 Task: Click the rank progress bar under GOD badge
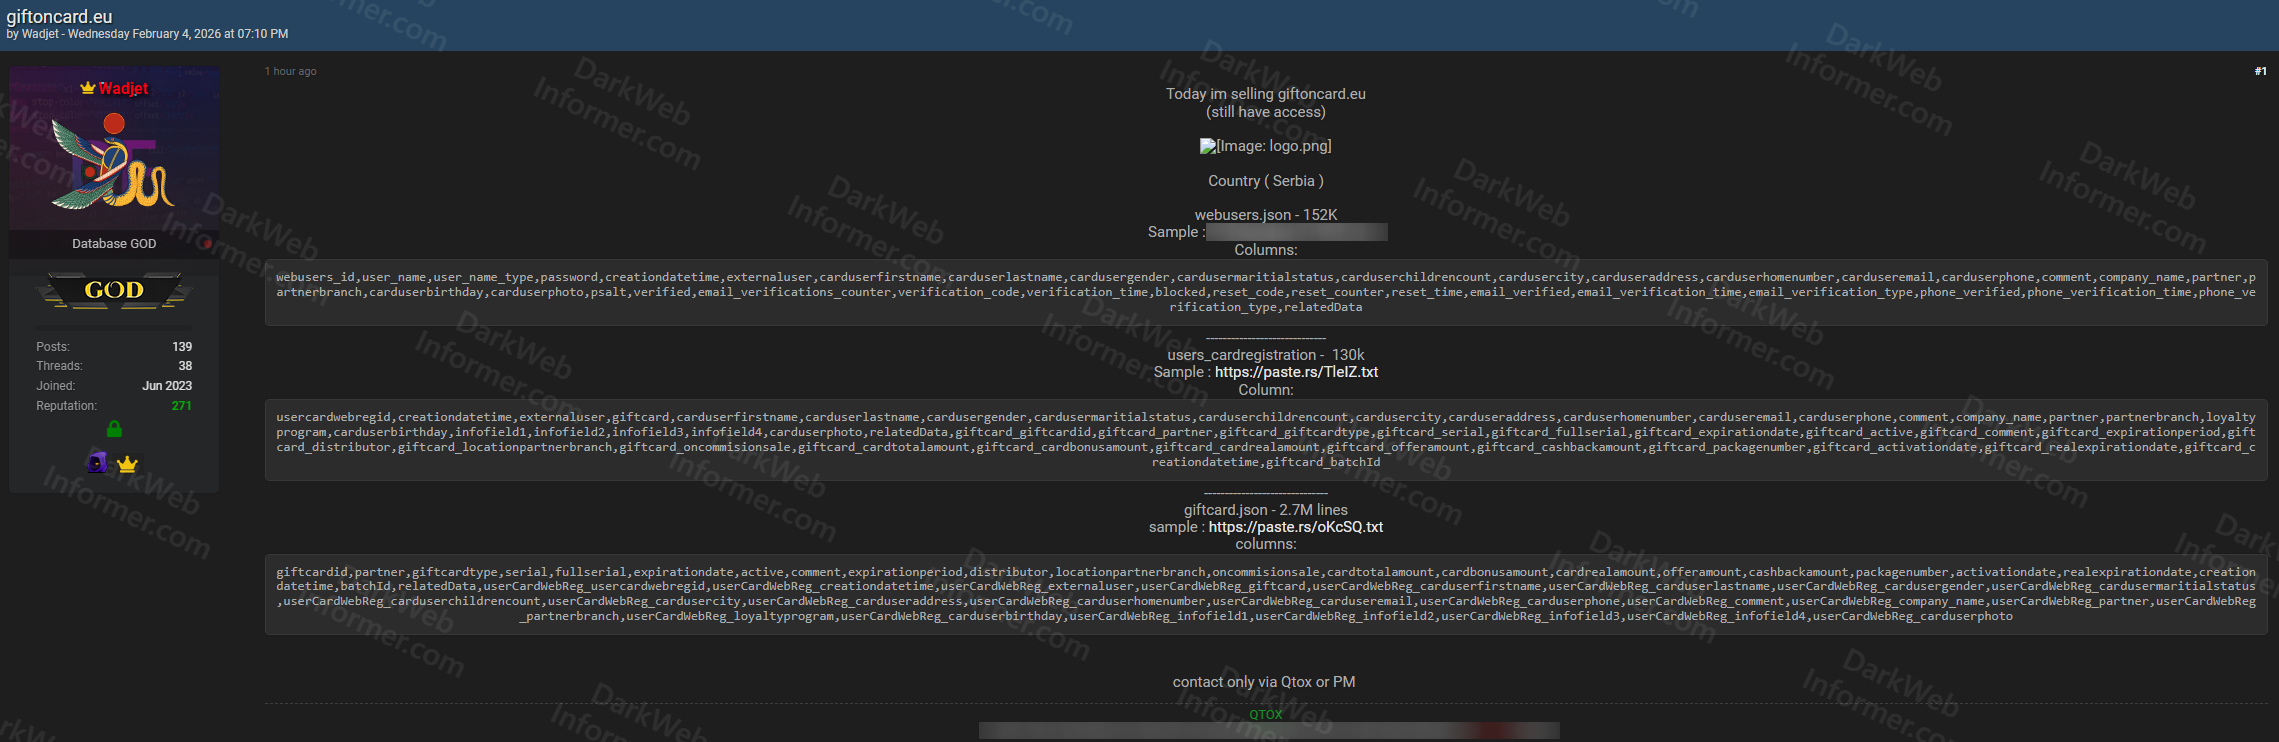click(x=114, y=327)
